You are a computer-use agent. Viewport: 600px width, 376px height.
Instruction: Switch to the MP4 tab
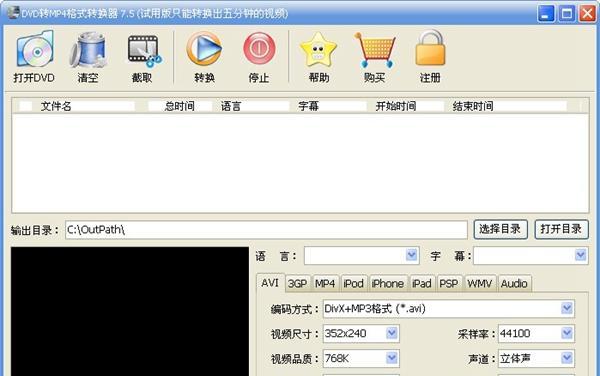[325, 284]
